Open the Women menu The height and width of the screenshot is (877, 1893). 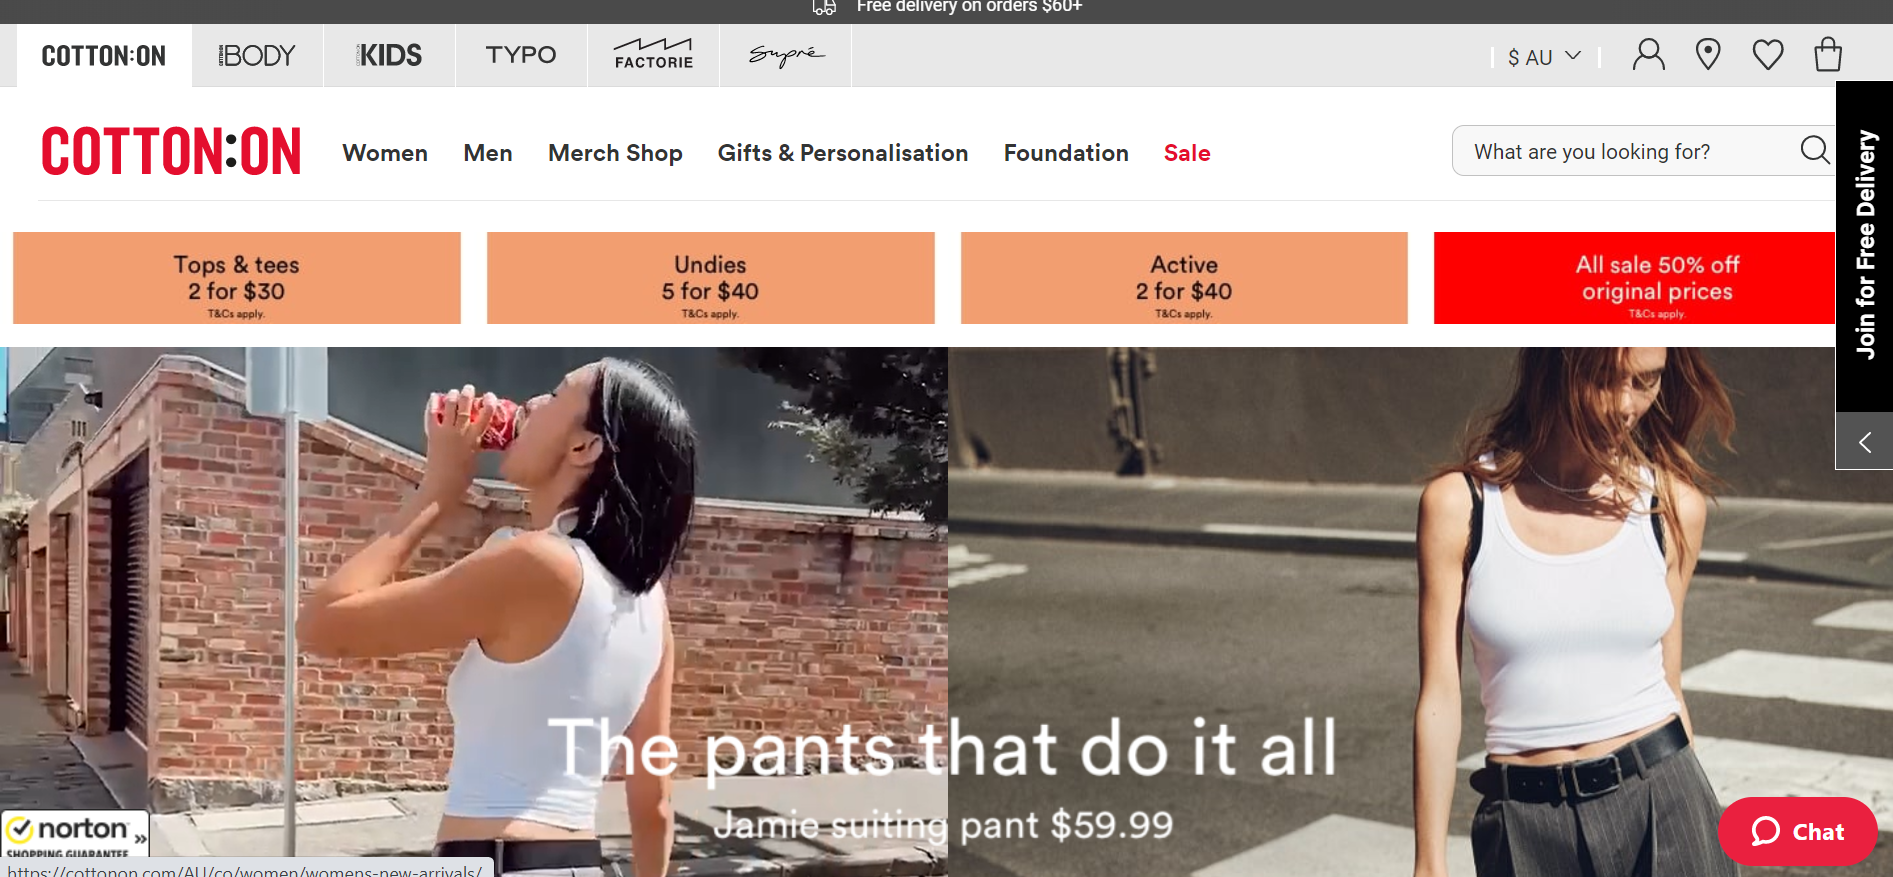385,152
